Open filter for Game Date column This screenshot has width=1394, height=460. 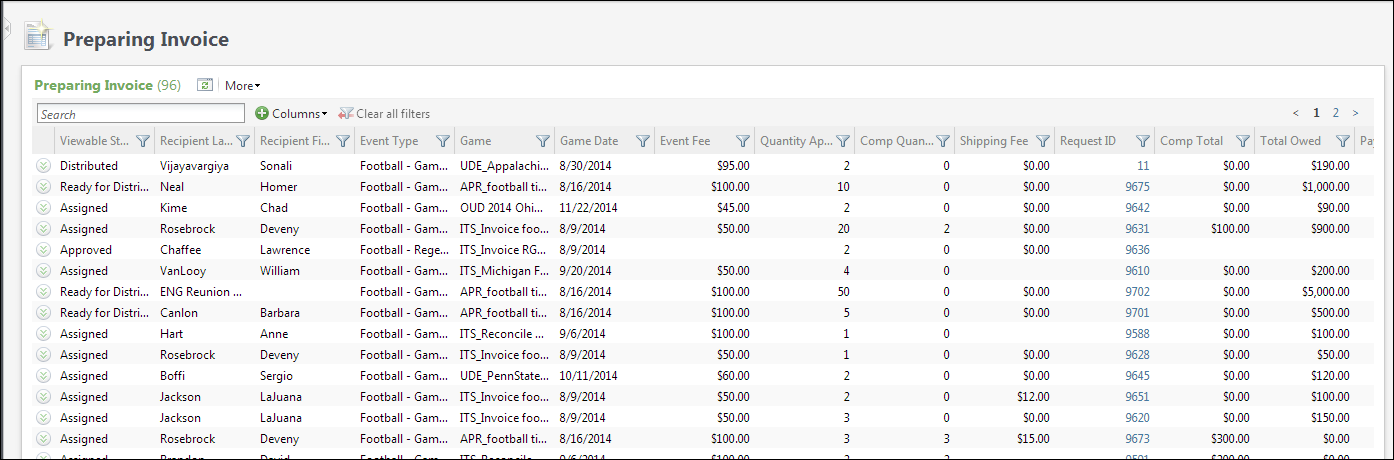[643, 142]
